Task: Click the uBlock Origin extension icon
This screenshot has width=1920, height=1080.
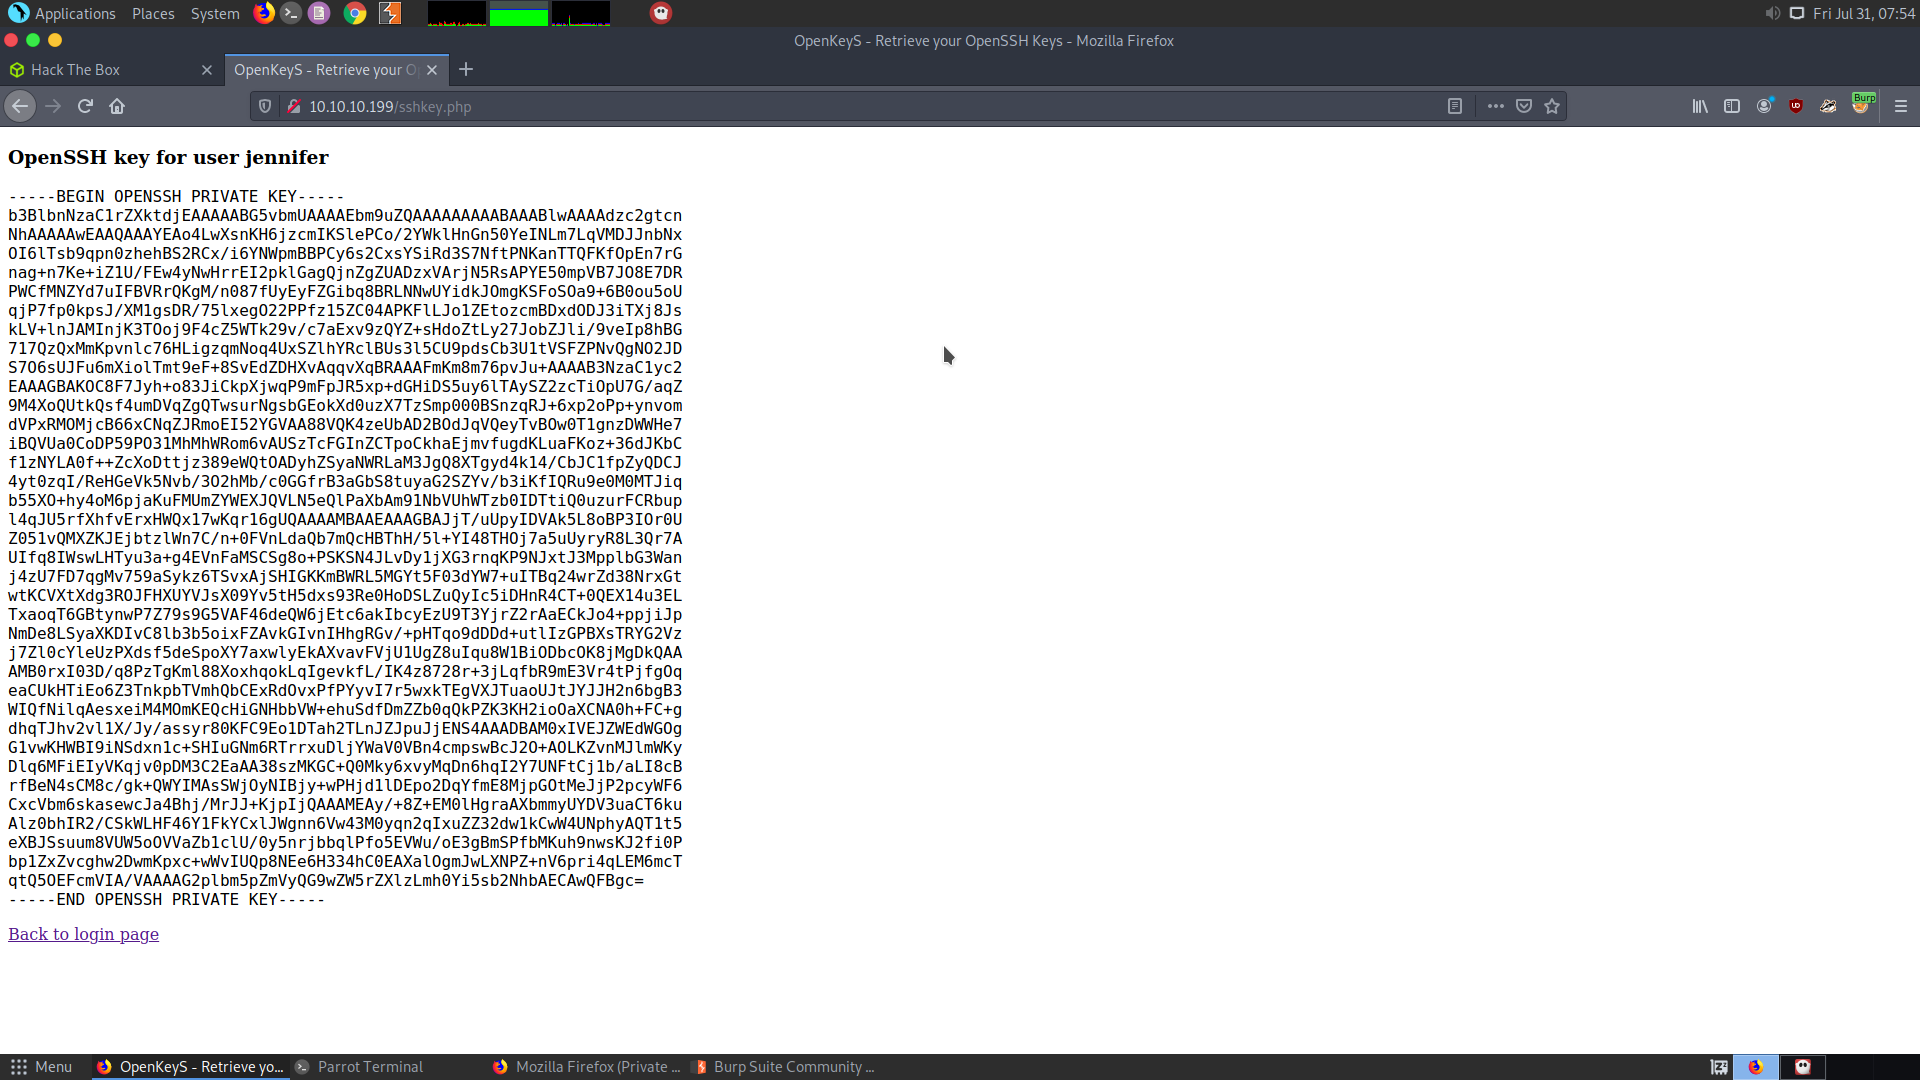Action: point(1796,106)
